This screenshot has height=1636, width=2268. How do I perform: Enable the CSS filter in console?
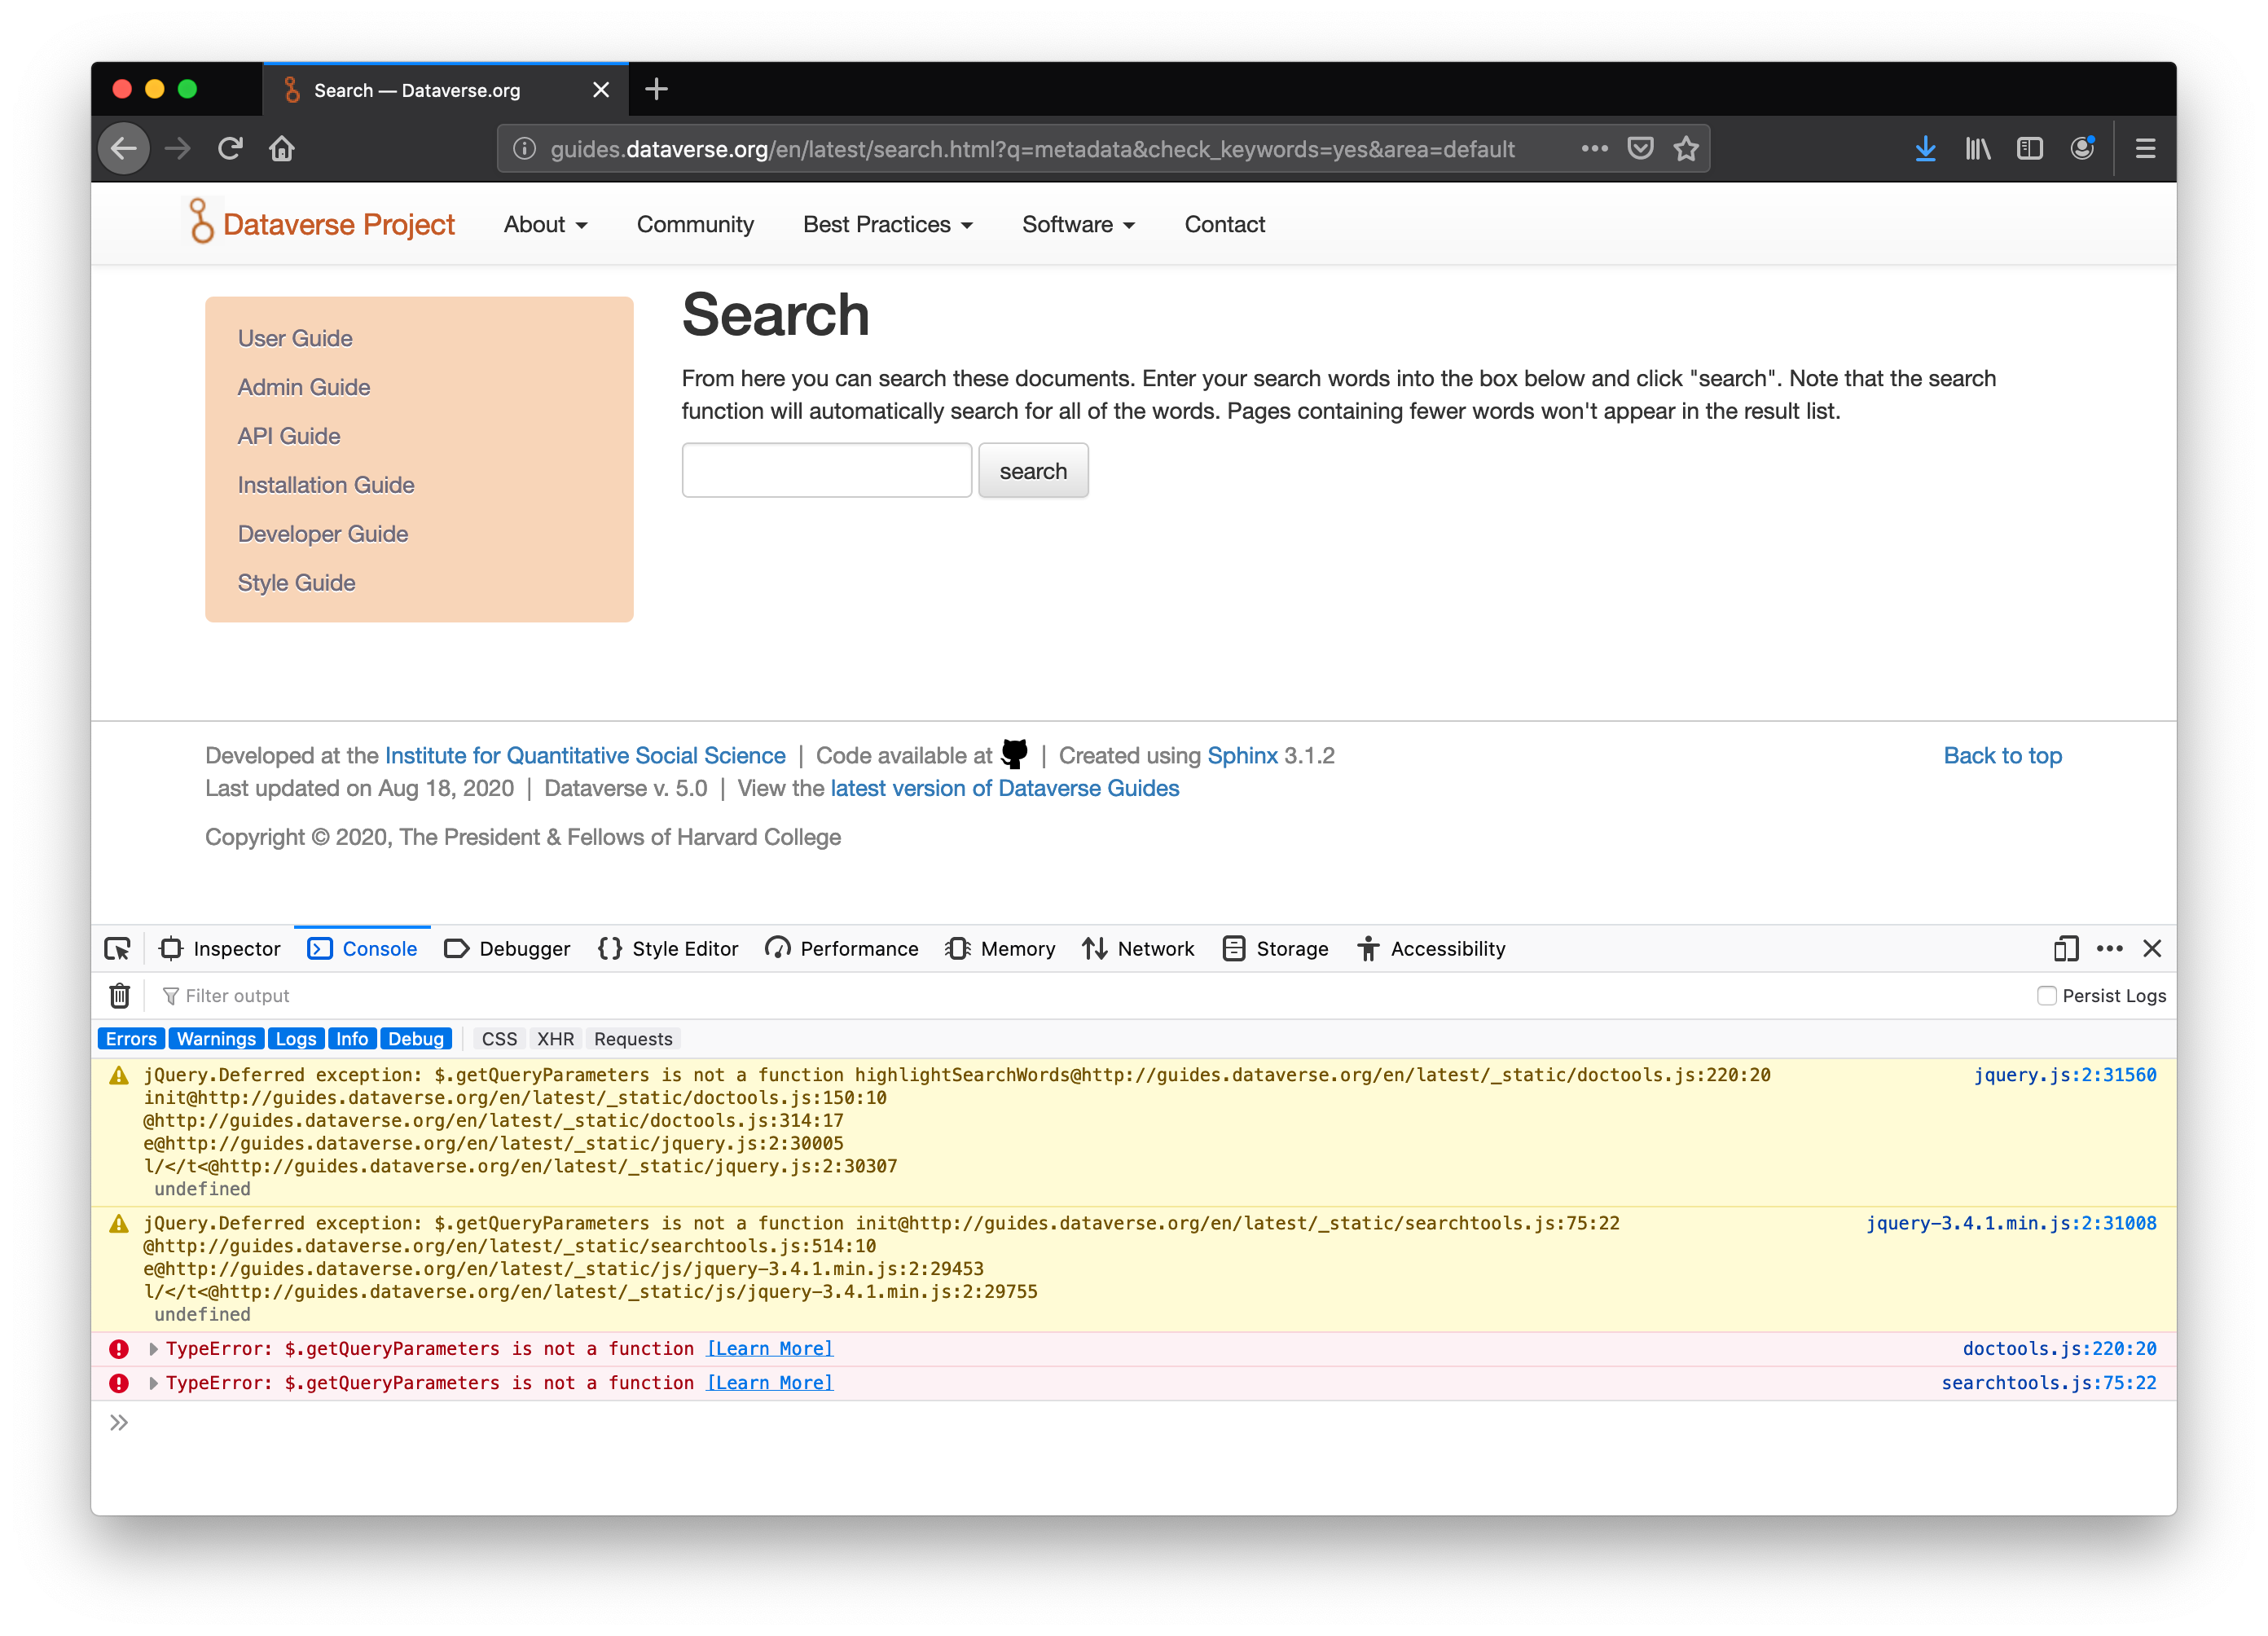tap(499, 1038)
